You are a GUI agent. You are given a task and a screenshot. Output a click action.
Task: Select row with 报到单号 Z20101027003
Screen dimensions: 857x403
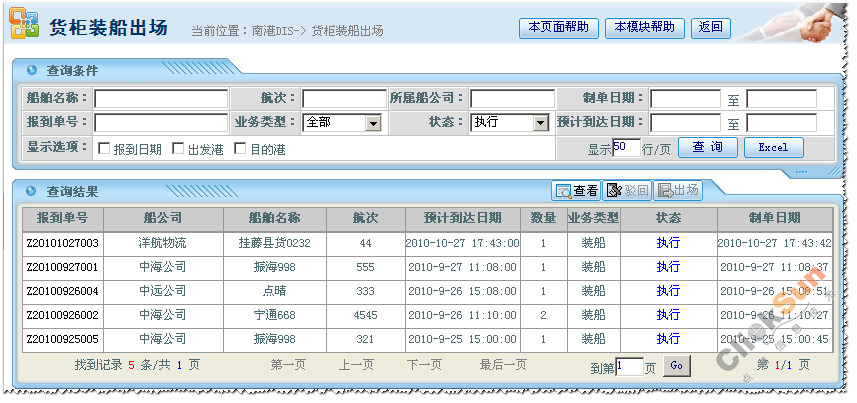pos(62,243)
